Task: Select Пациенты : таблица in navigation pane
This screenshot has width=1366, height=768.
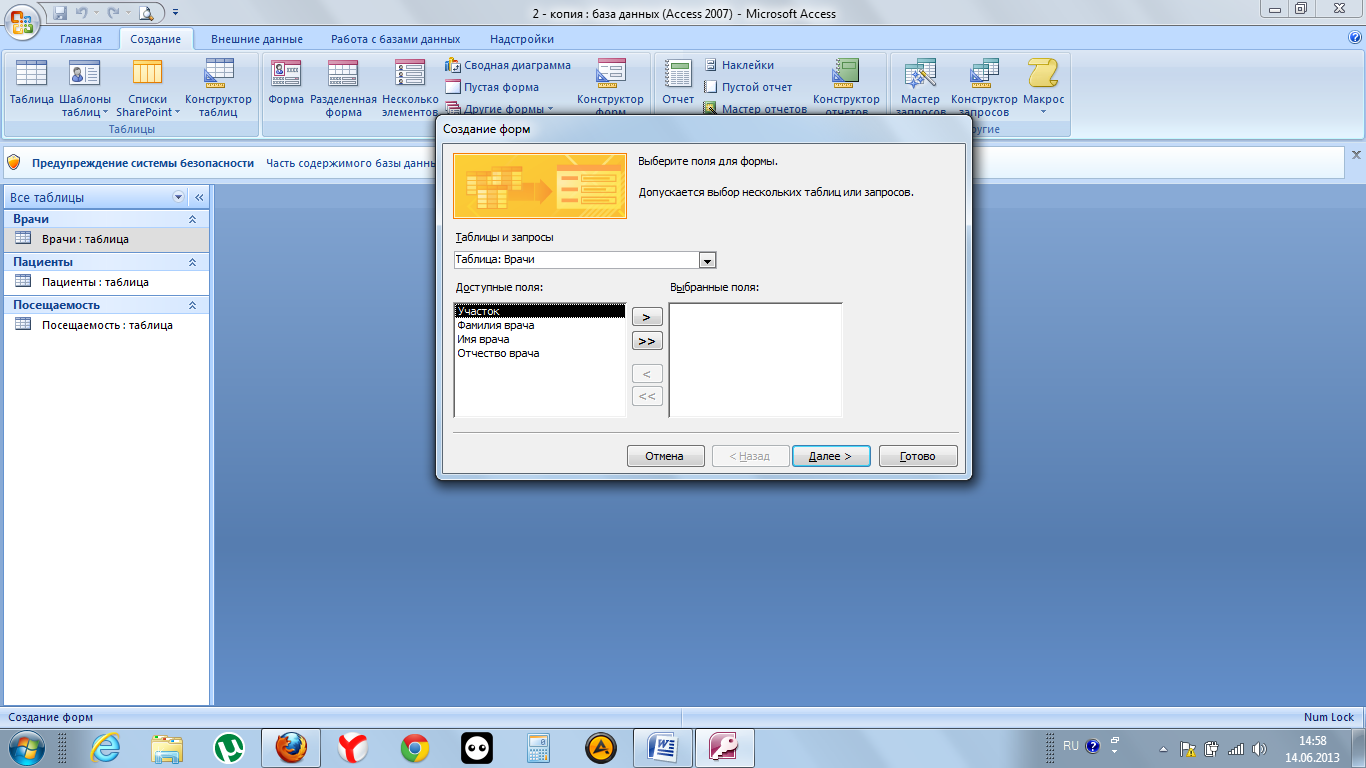Action: point(107,282)
